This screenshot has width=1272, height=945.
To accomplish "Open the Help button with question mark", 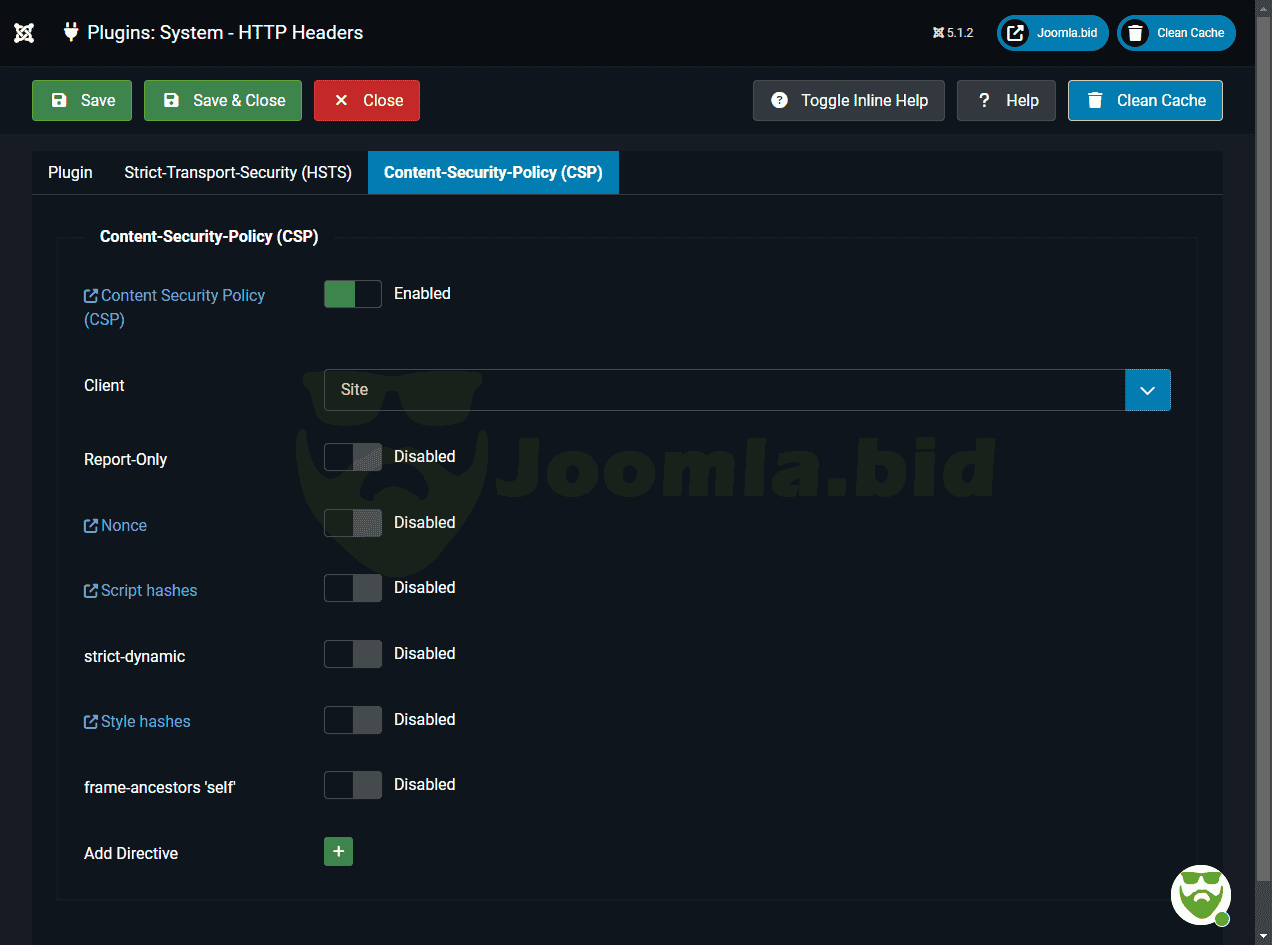I will pos(1006,100).
